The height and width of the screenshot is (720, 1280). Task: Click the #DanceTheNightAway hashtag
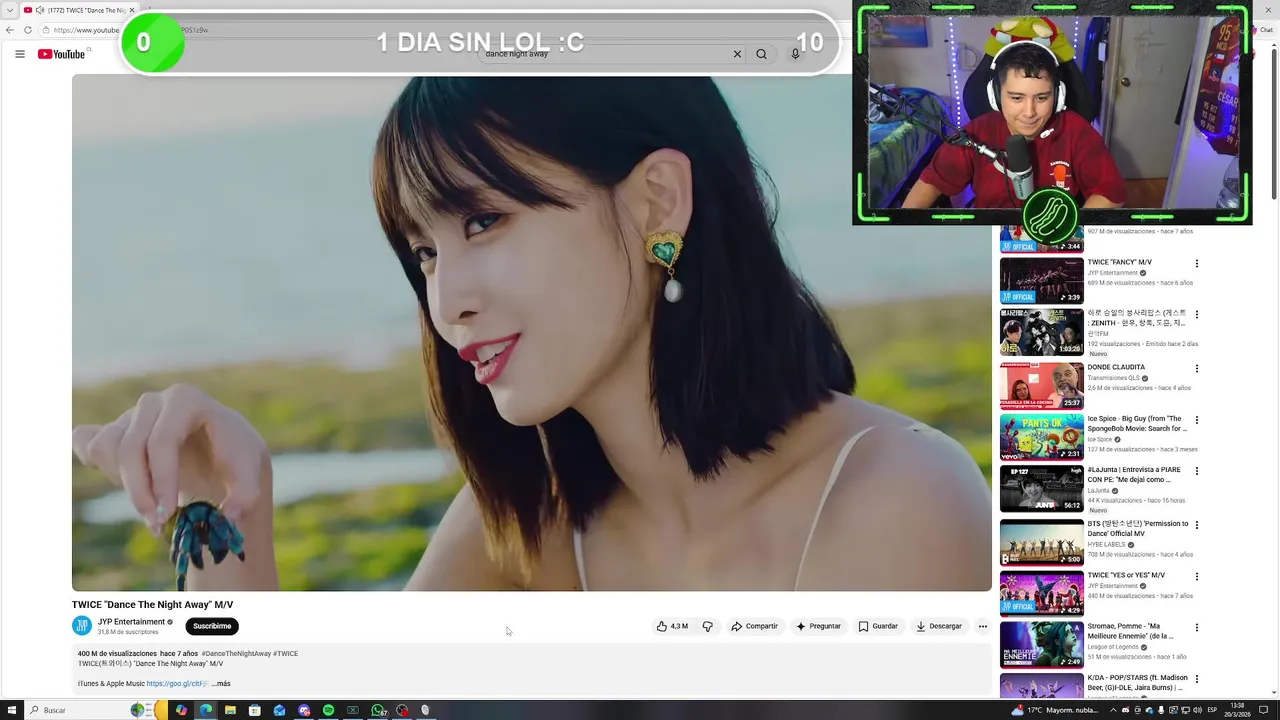tap(236, 654)
